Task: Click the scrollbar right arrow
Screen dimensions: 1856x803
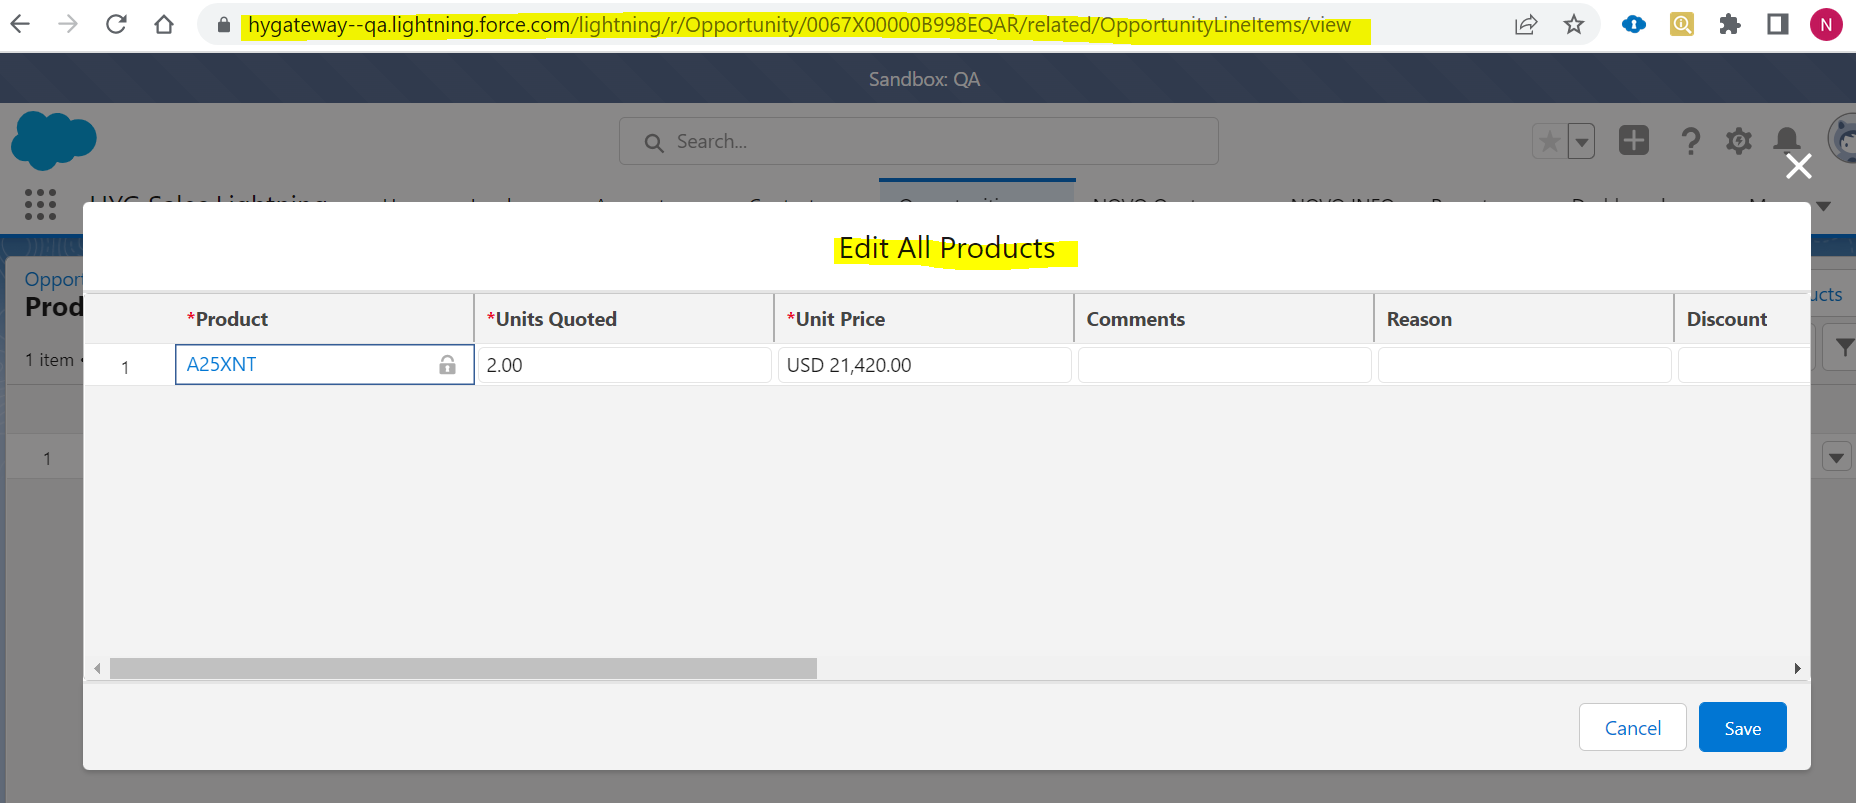Action: point(1797,668)
